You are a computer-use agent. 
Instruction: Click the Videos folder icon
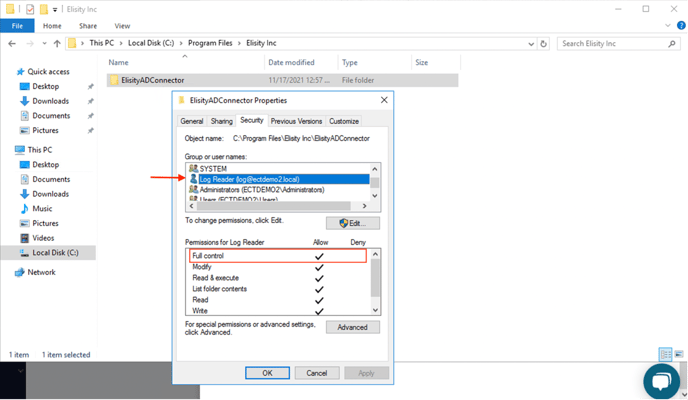25,238
